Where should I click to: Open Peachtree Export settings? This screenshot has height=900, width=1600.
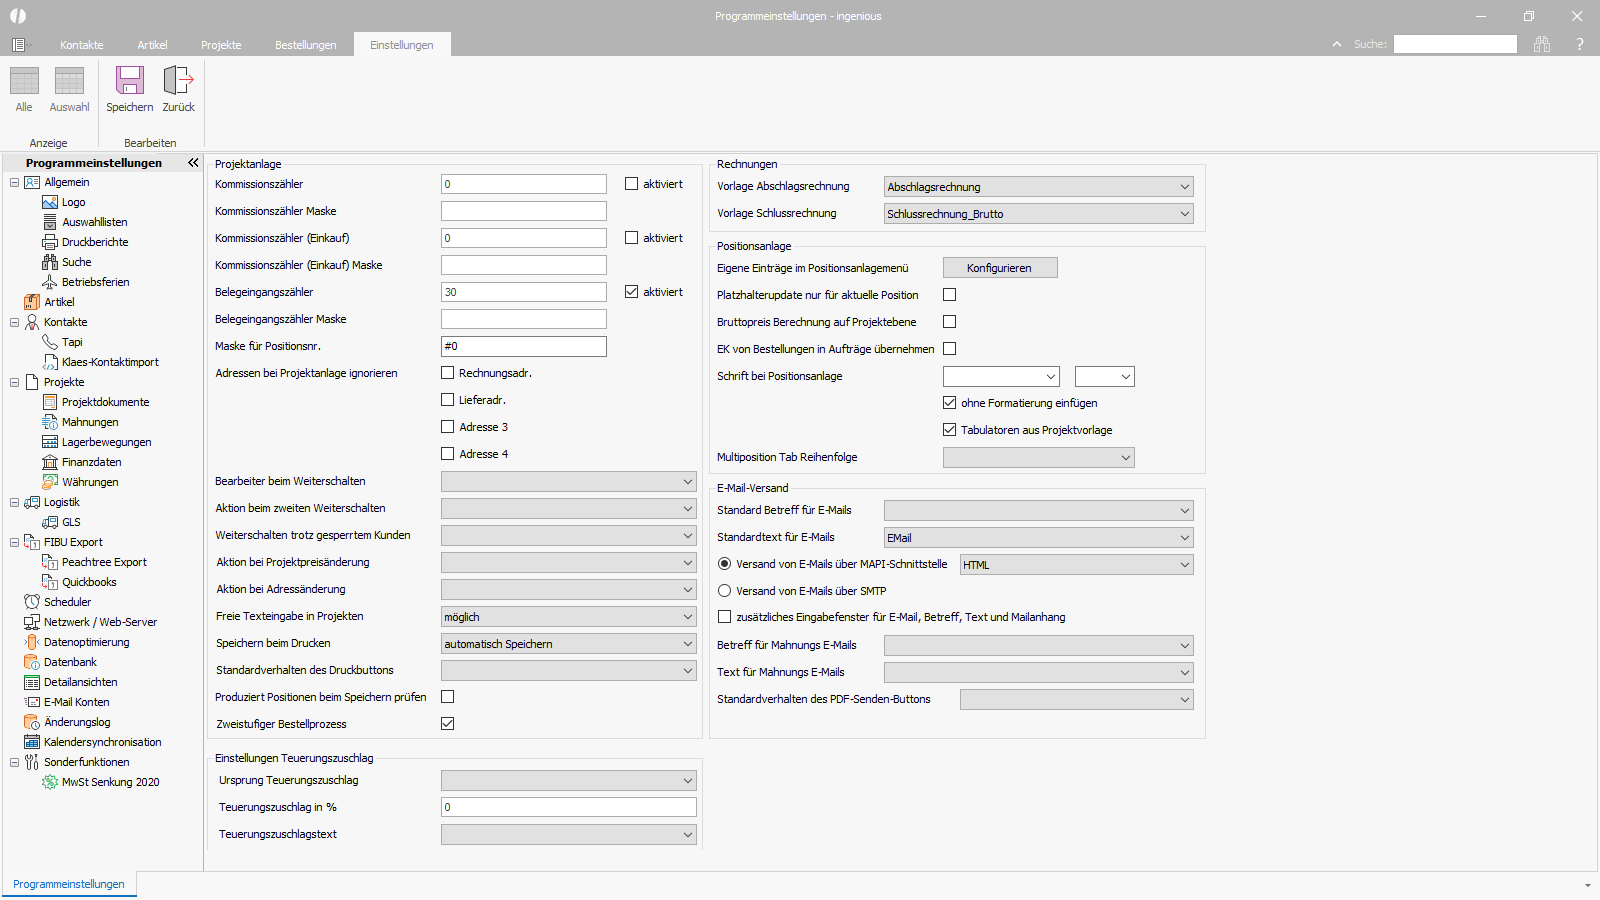[x=104, y=562]
